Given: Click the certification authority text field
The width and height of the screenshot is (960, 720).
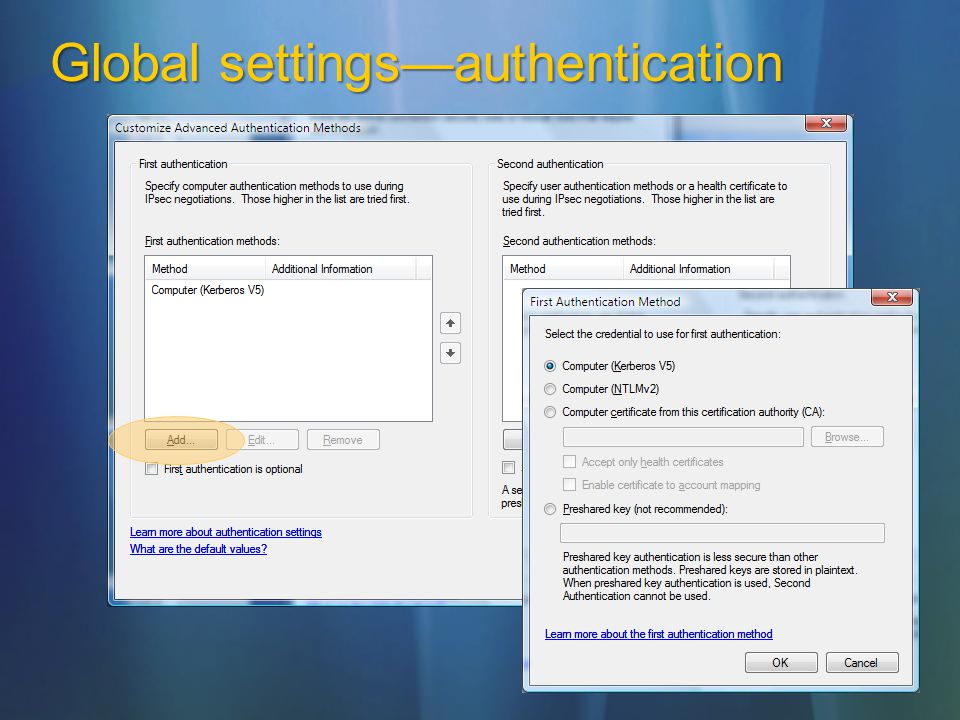Looking at the screenshot, I should tap(683, 437).
